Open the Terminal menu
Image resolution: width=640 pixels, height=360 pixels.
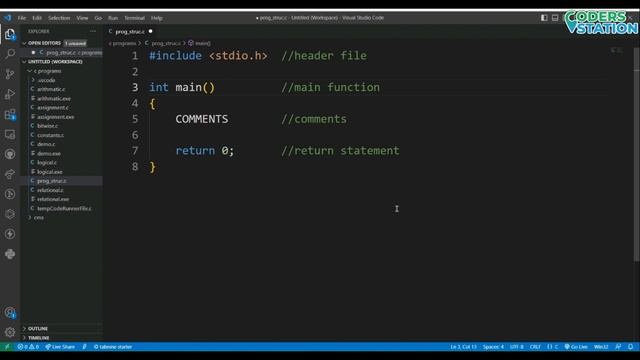[x=135, y=18]
